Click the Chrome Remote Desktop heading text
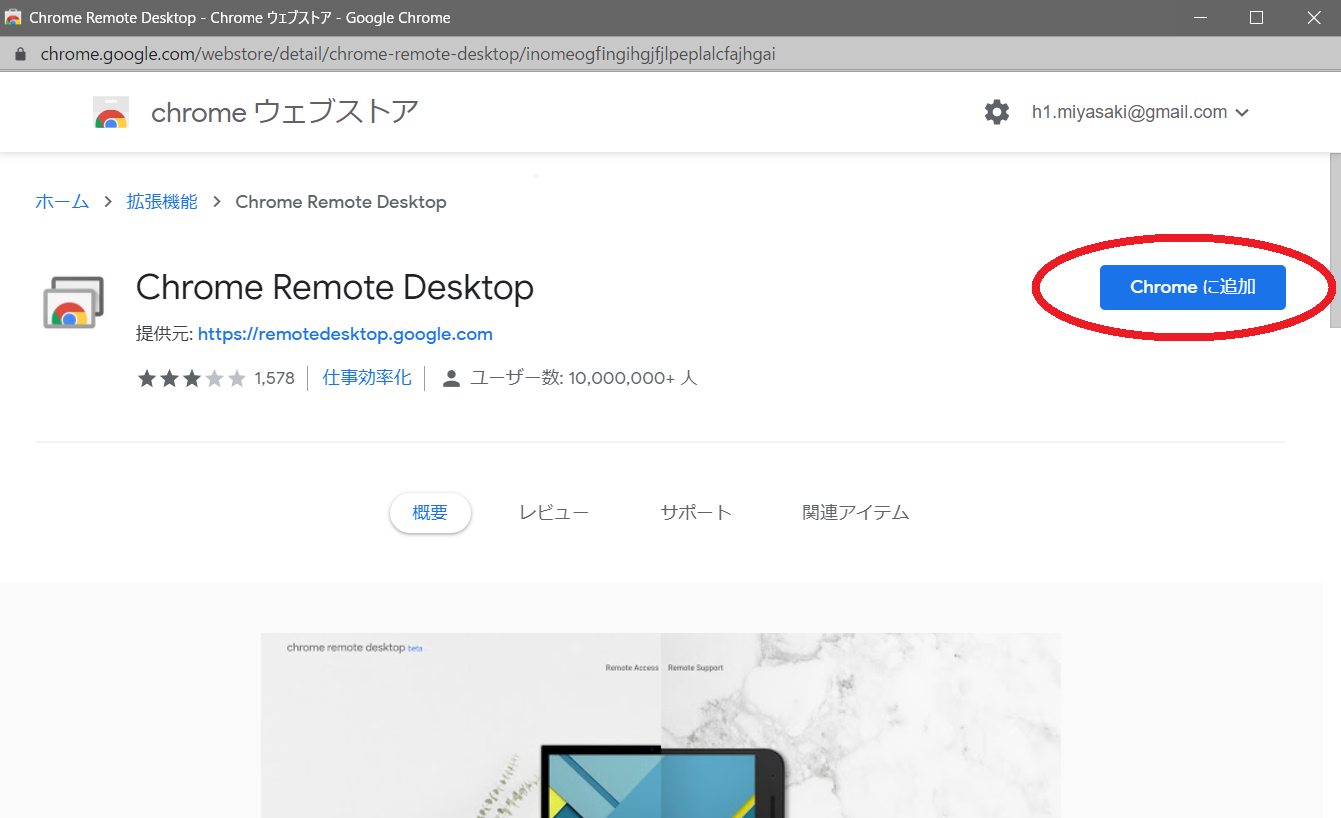Screen dimensions: 1341x818 (335, 288)
